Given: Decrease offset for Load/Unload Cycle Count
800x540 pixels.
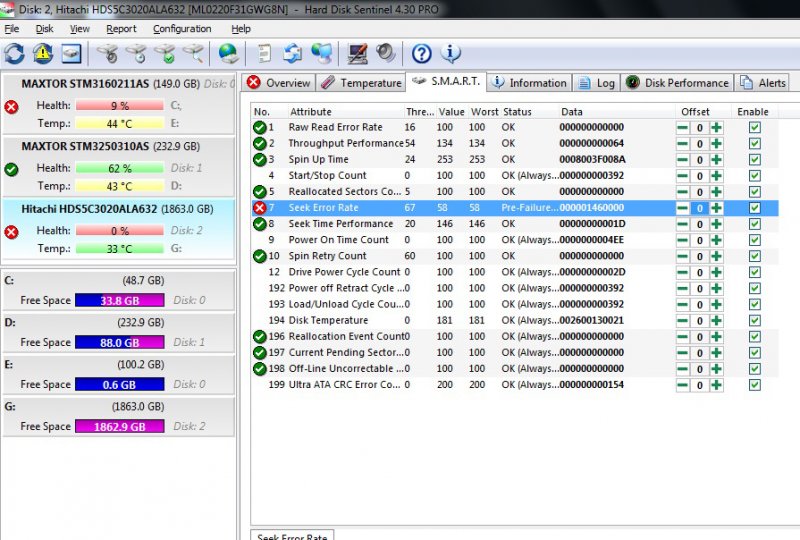Looking at the screenshot, I should point(682,304).
